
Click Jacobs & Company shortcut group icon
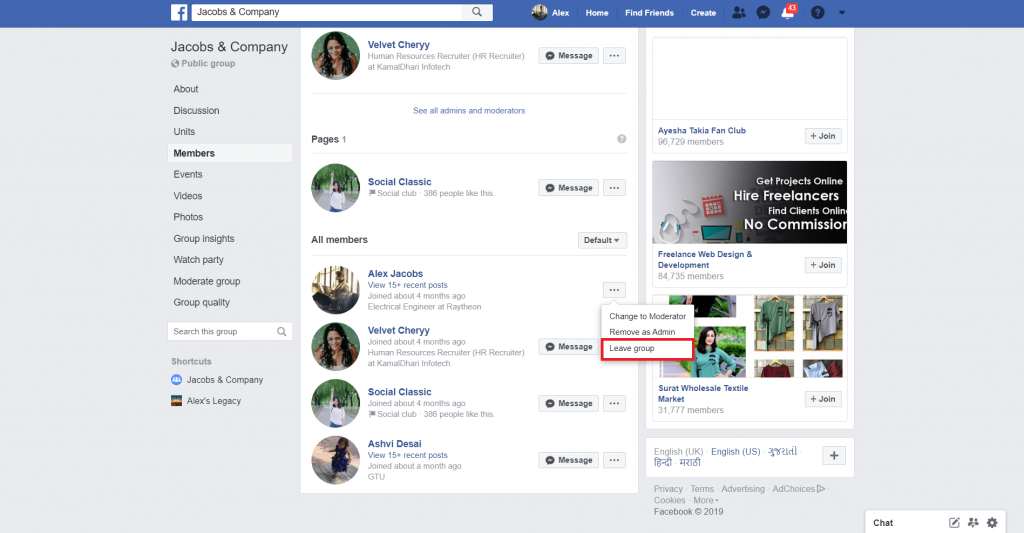(176, 380)
